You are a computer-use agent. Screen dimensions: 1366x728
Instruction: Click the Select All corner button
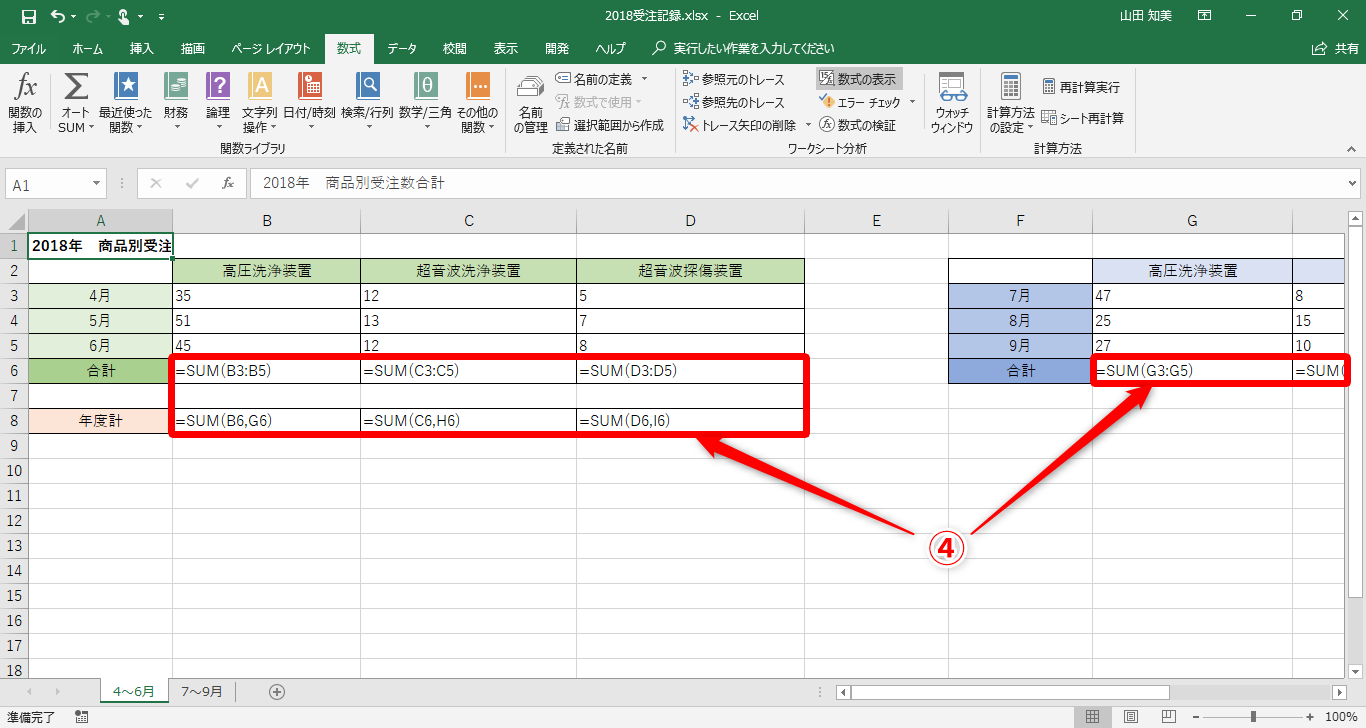(x=14, y=221)
